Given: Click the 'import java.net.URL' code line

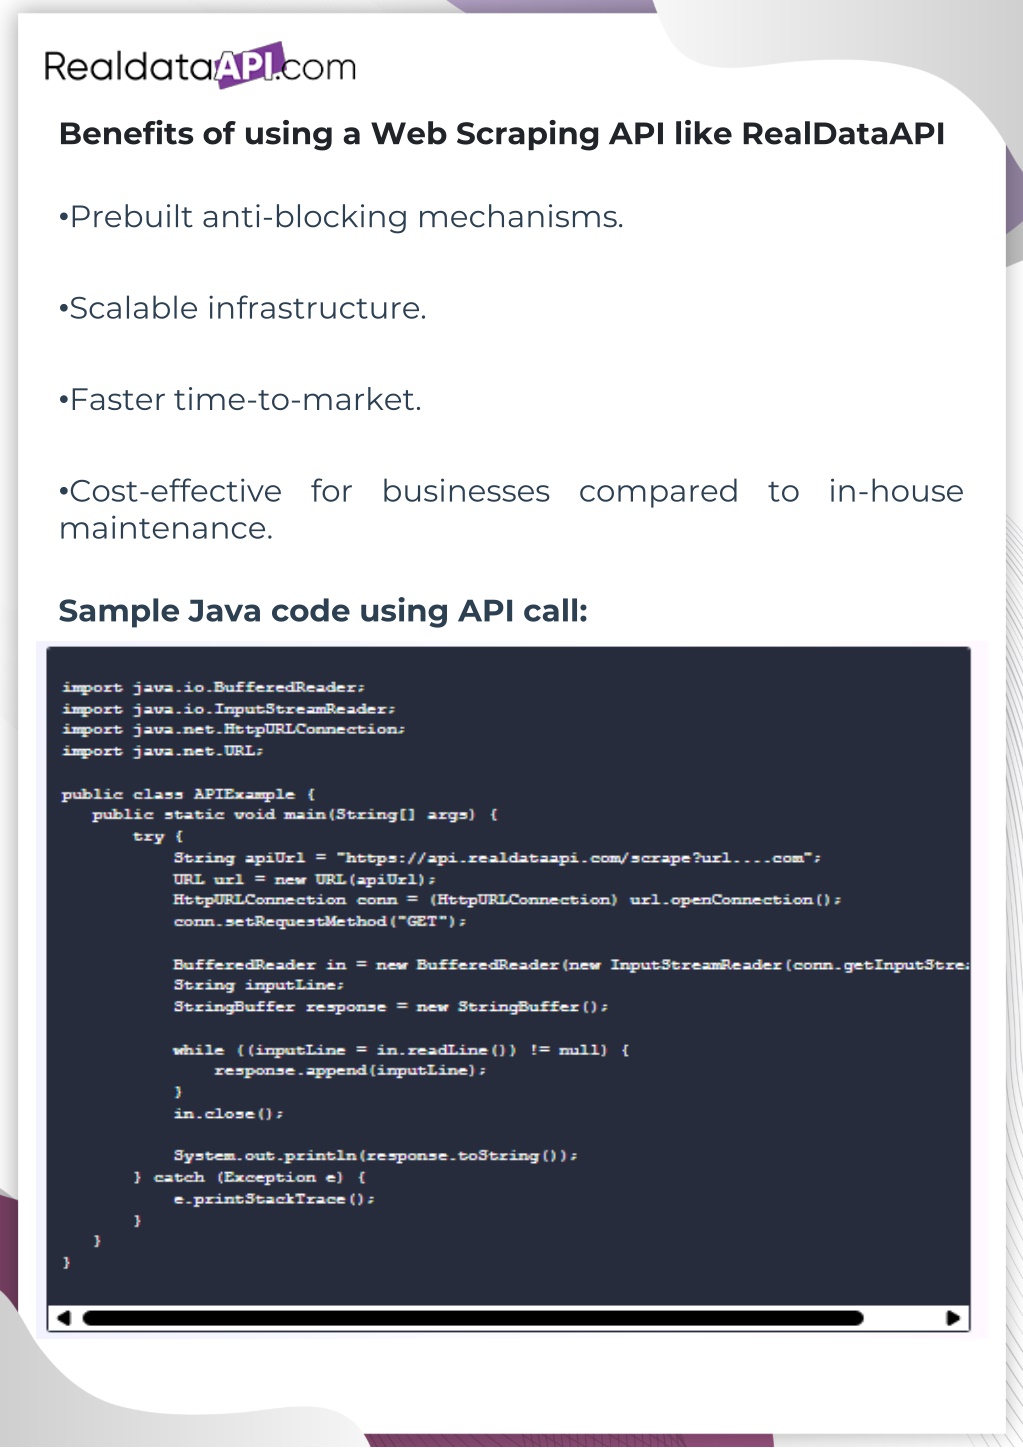Looking at the screenshot, I should pyautogui.click(x=162, y=750).
